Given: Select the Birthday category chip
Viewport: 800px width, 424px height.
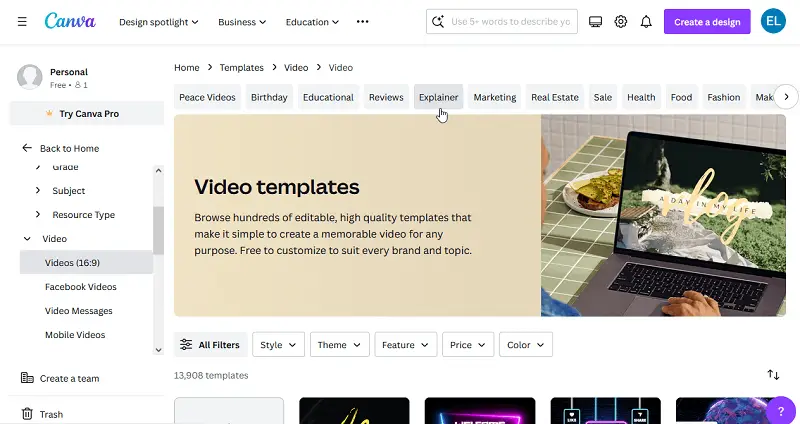Looking at the screenshot, I should point(269,97).
